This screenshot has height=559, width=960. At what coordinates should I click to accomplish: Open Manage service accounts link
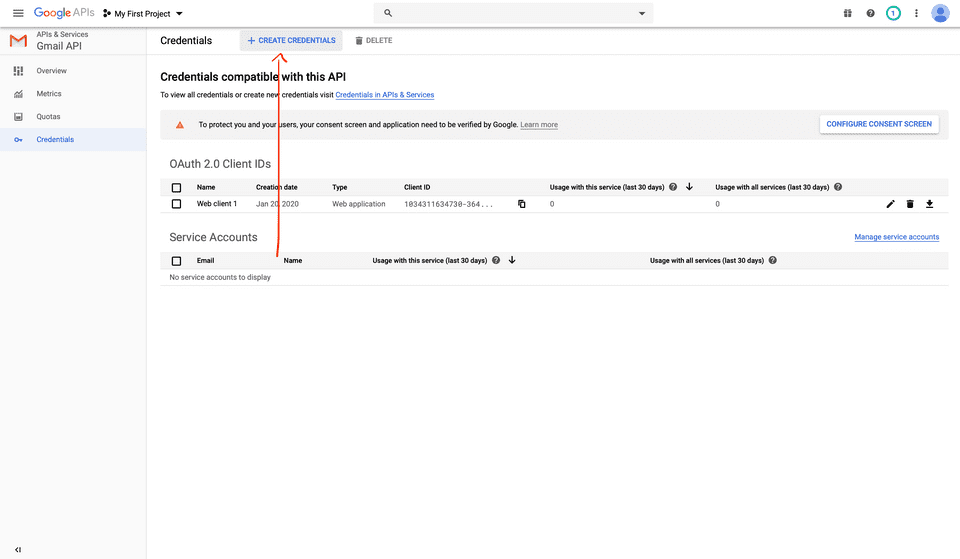point(896,237)
